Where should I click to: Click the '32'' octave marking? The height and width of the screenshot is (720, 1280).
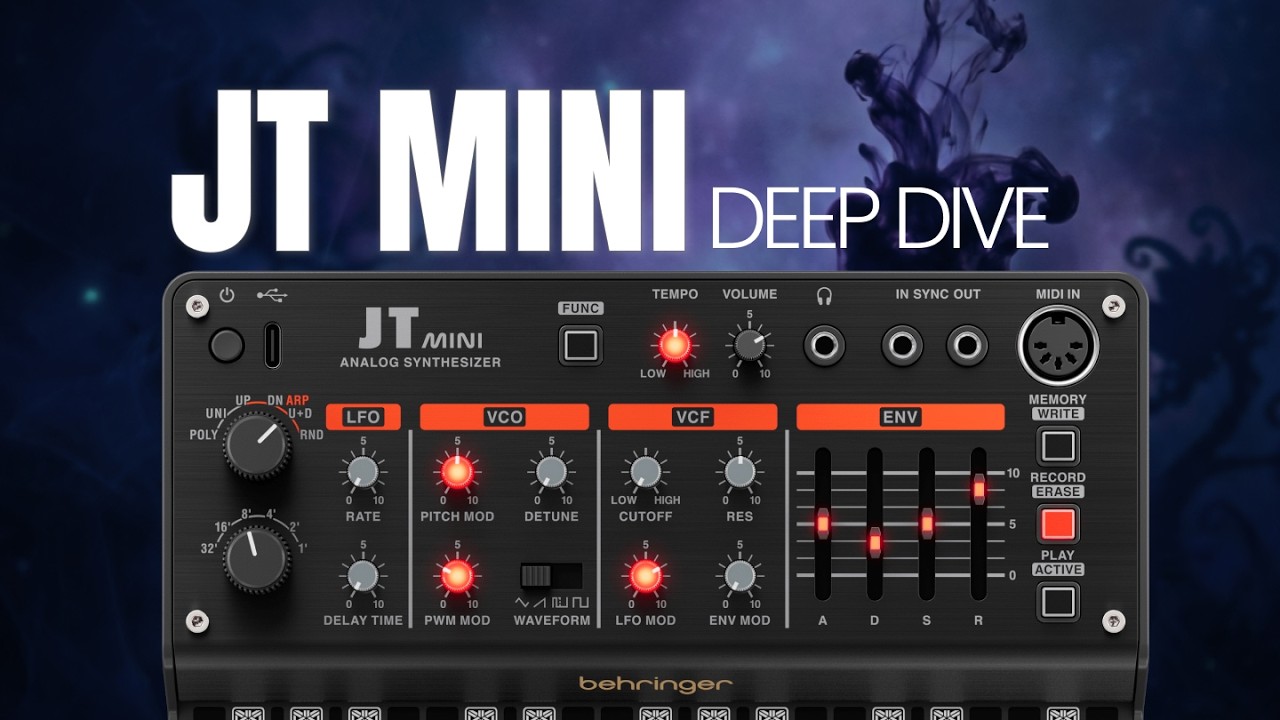coord(209,548)
